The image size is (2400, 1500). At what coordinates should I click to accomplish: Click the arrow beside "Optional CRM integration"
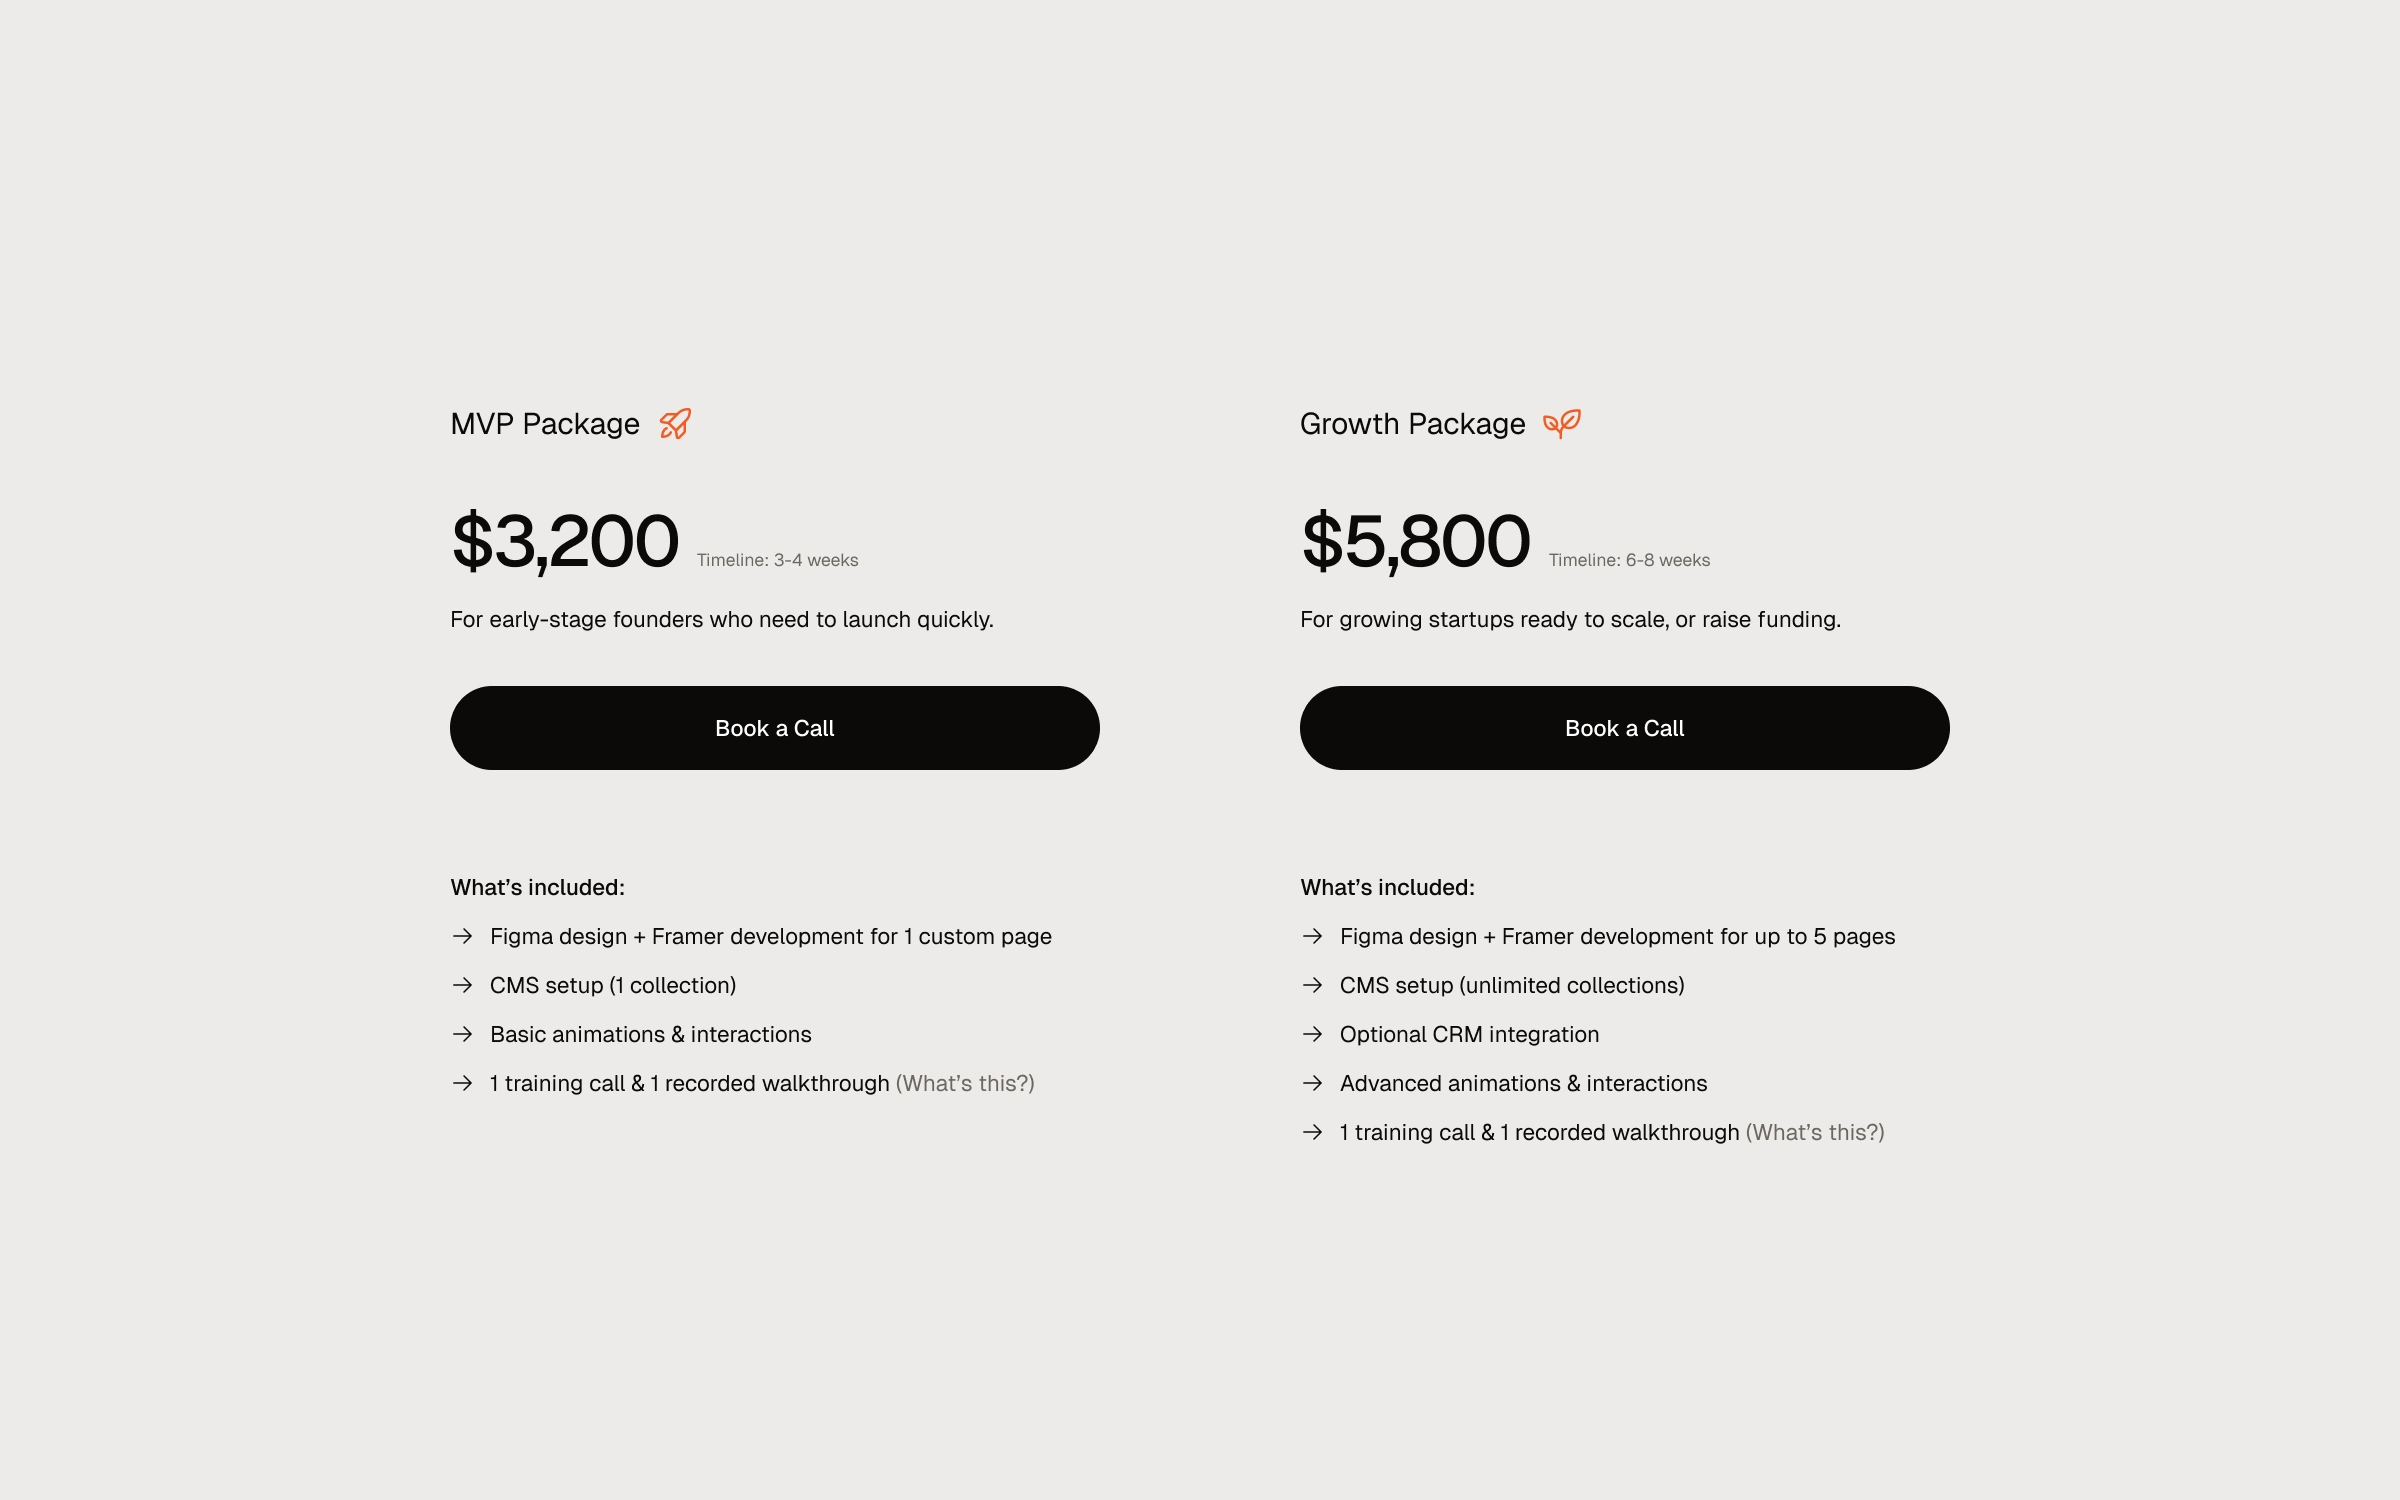pyautogui.click(x=1312, y=1034)
